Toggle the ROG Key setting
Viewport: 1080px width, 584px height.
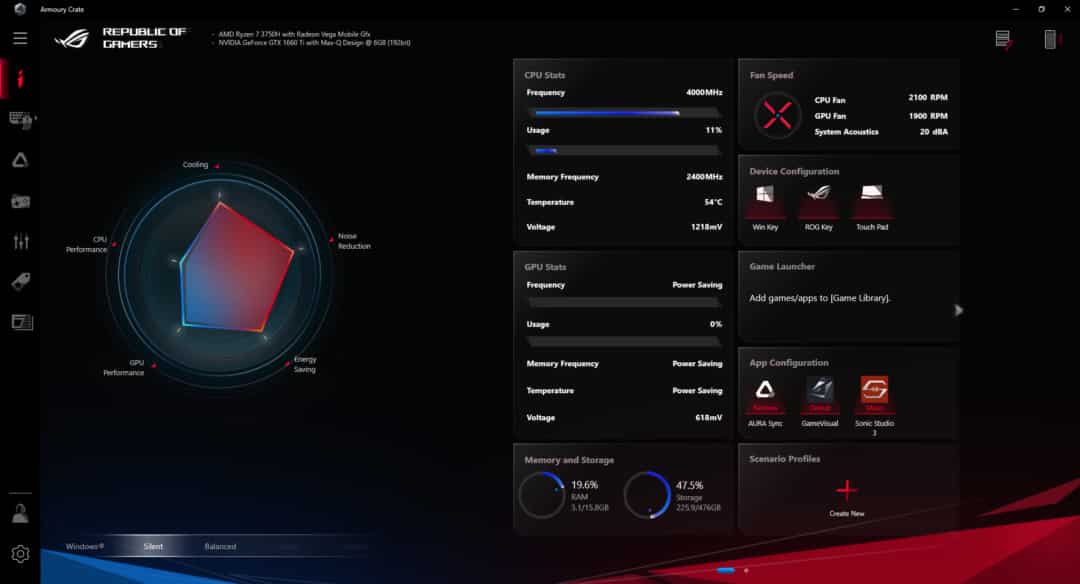[818, 207]
